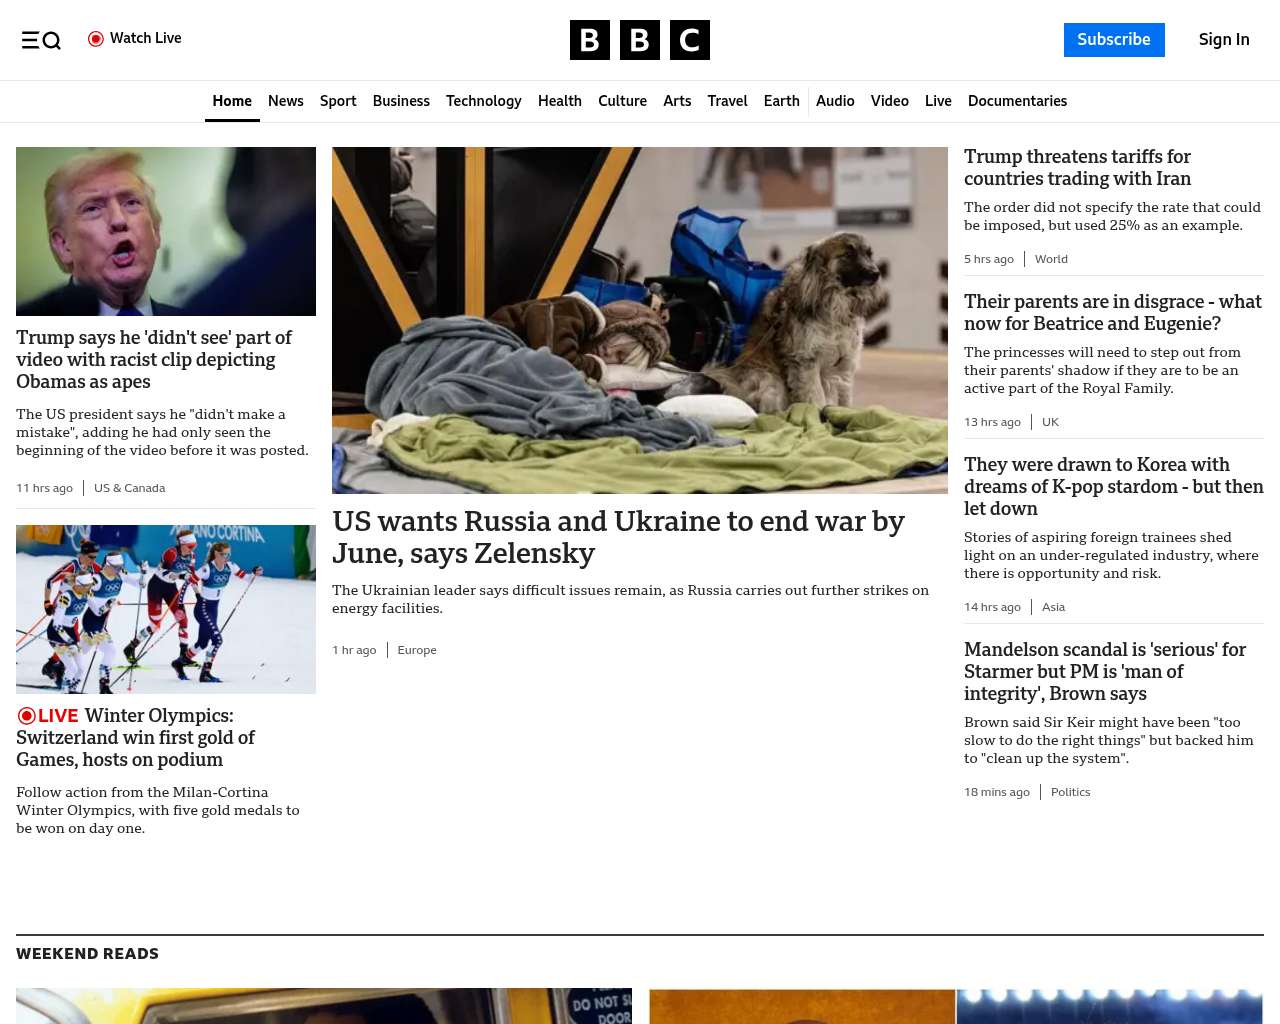Click the '11 hrs ago' timestamp
This screenshot has height=1024, width=1280.
[44, 488]
